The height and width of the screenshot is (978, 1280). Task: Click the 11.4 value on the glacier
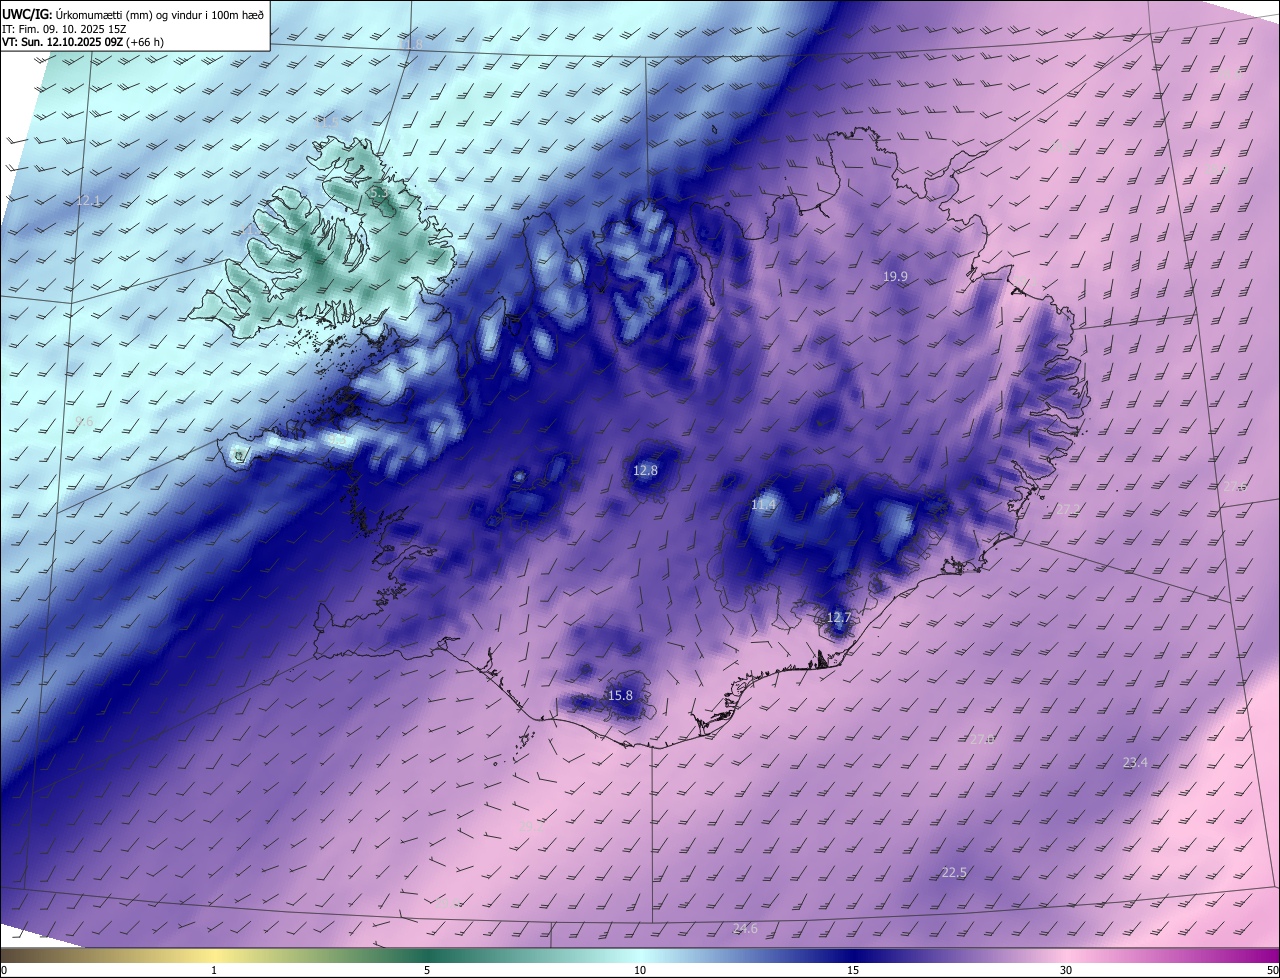(763, 507)
